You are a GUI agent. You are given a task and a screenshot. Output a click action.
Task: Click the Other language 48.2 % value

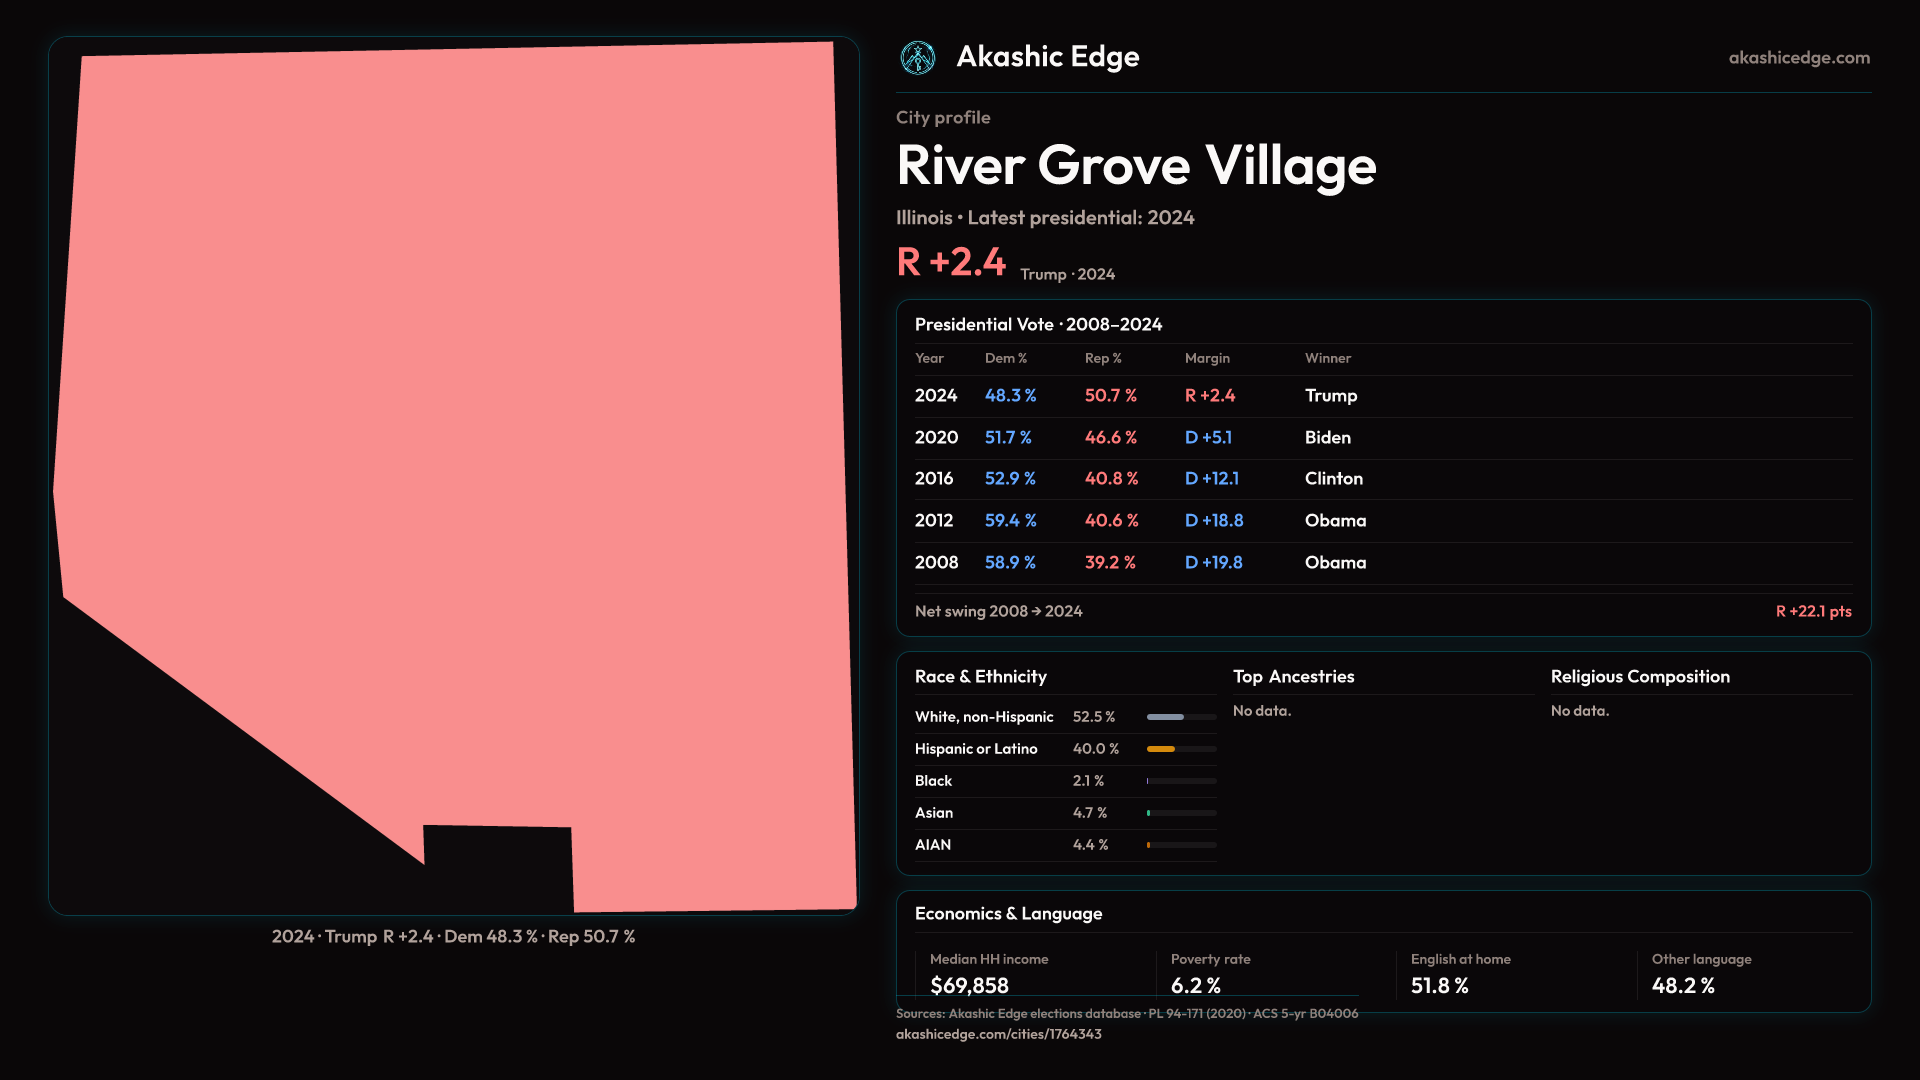click(x=1682, y=986)
